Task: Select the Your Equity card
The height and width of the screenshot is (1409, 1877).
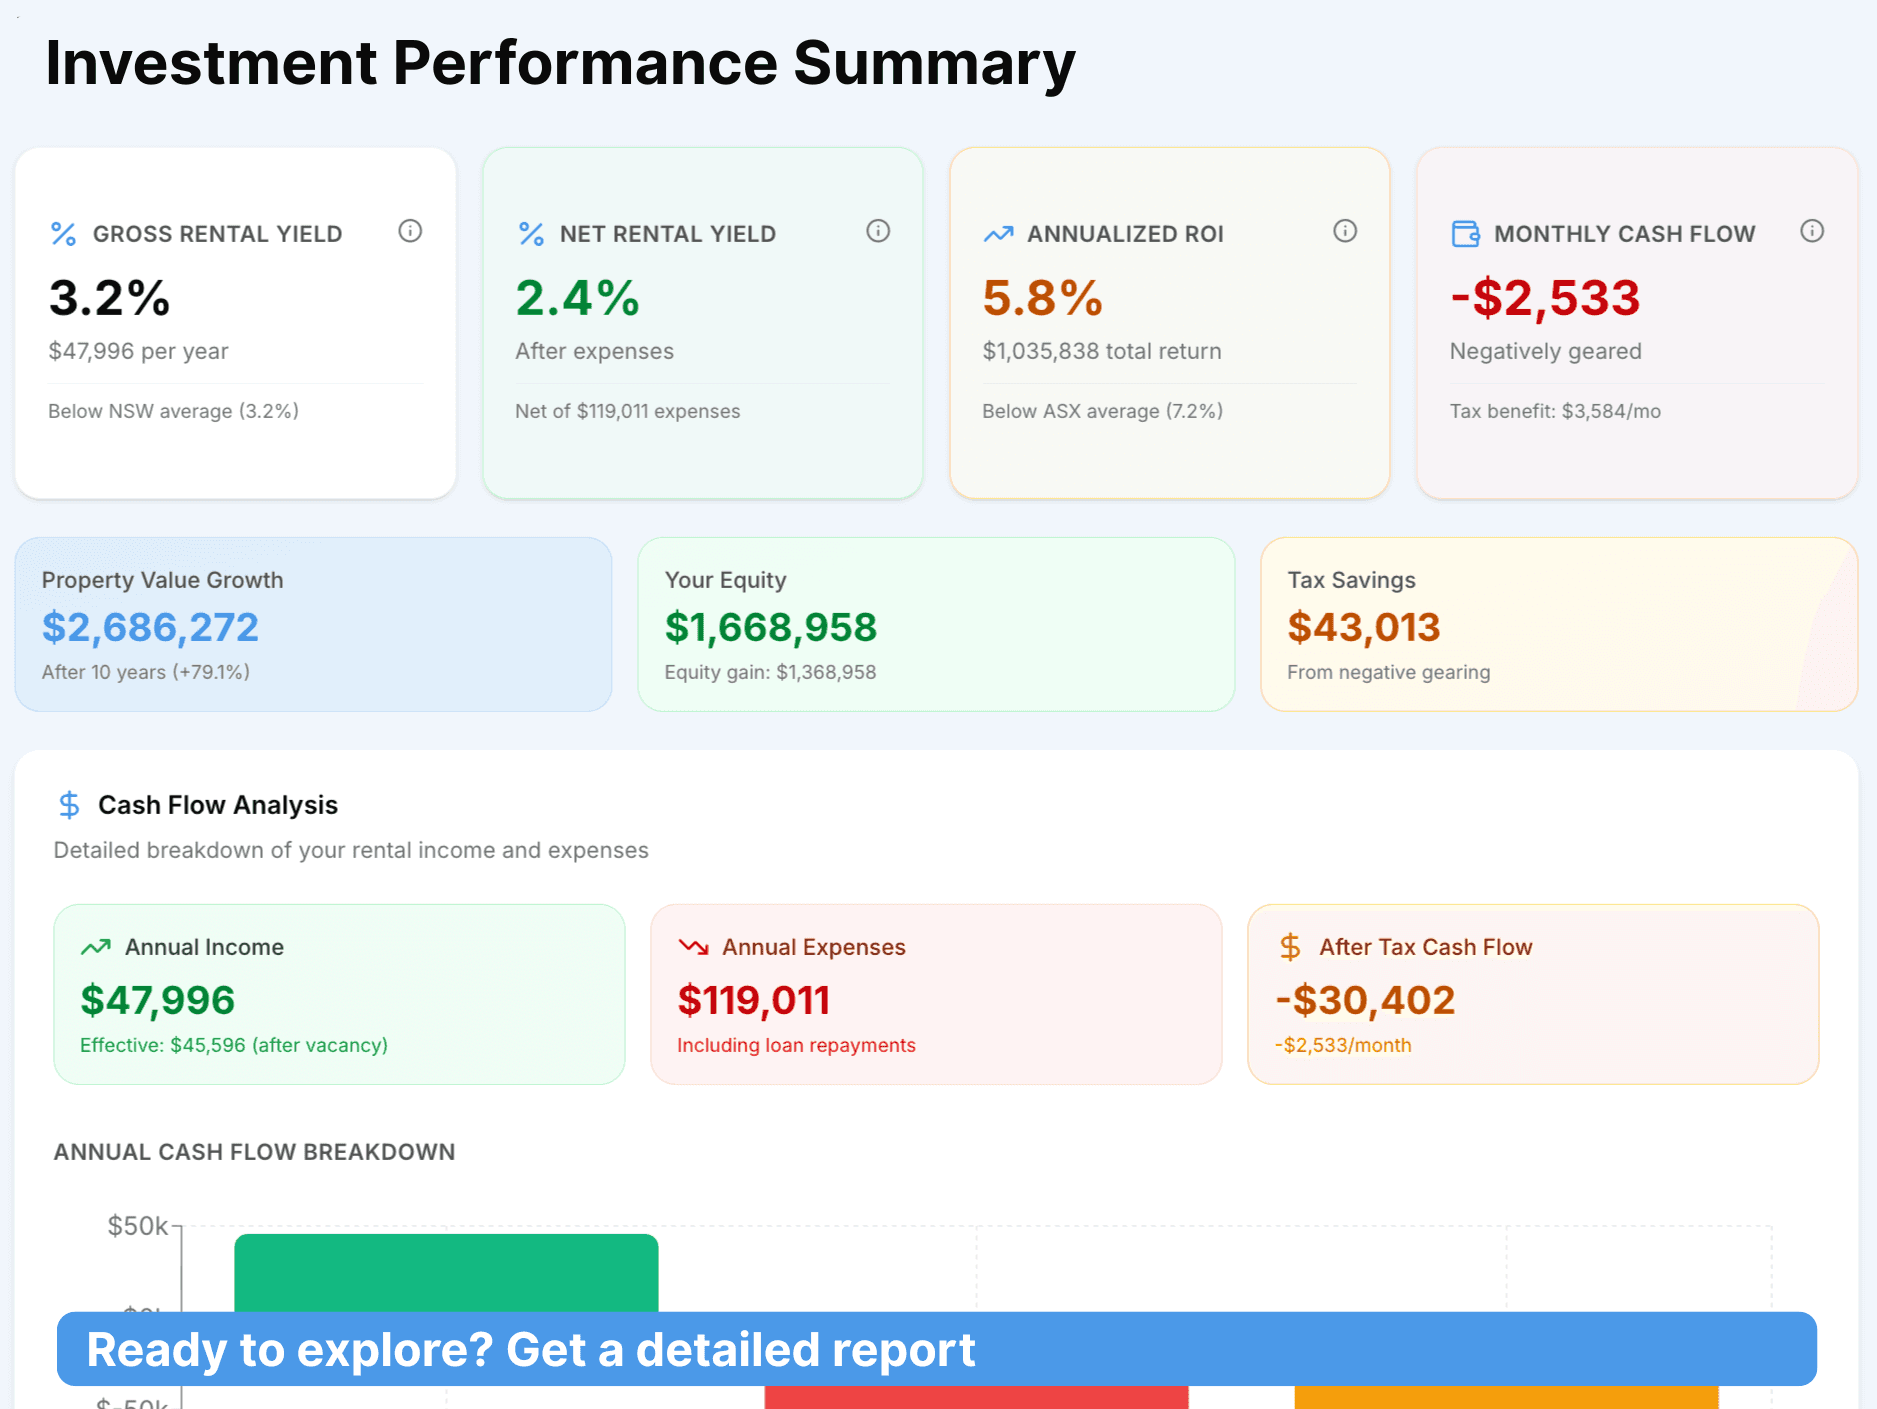Action: click(x=936, y=625)
